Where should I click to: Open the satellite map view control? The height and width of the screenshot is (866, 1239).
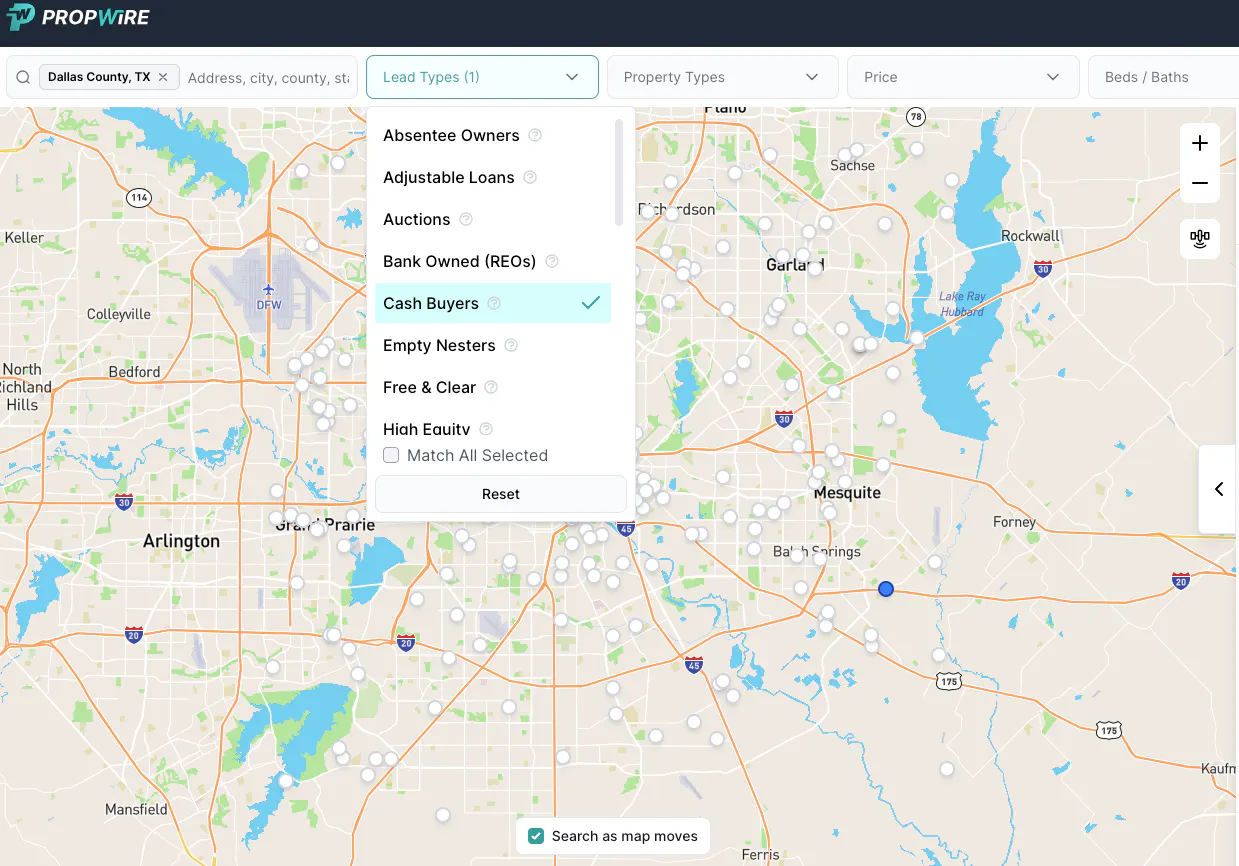click(x=1199, y=239)
